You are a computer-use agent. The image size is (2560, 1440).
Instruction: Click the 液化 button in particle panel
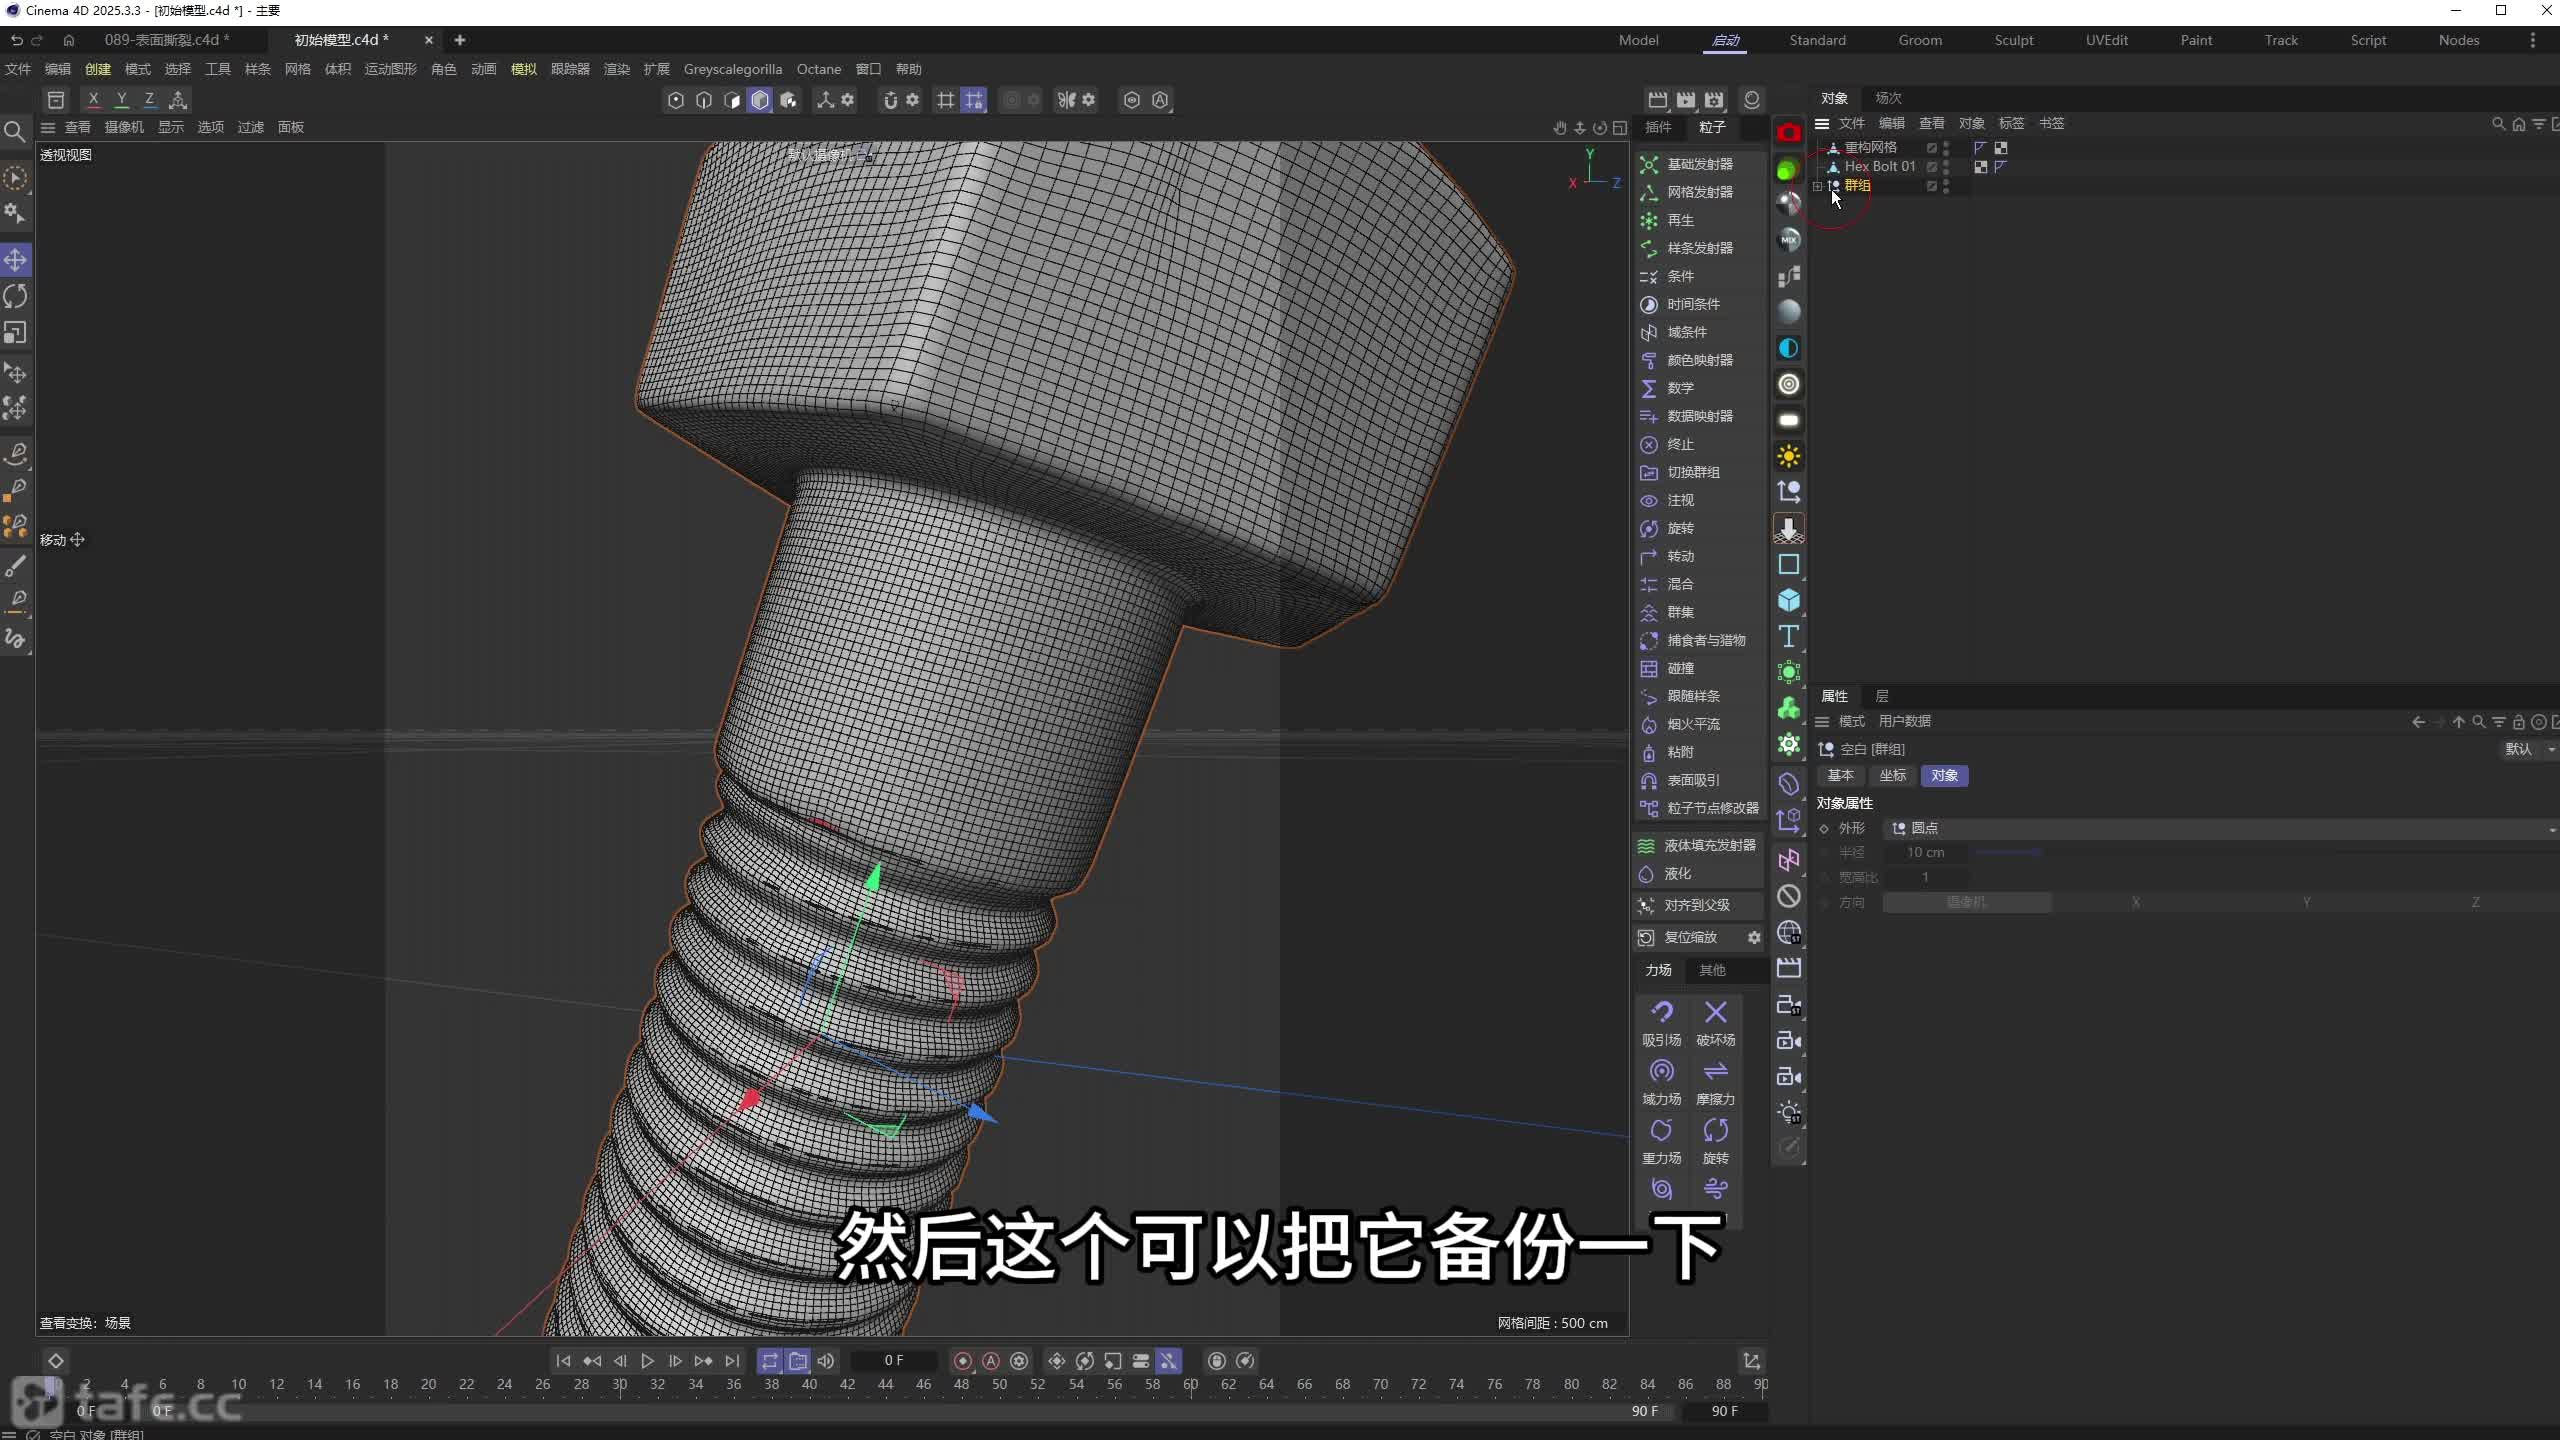[1677, 874]
